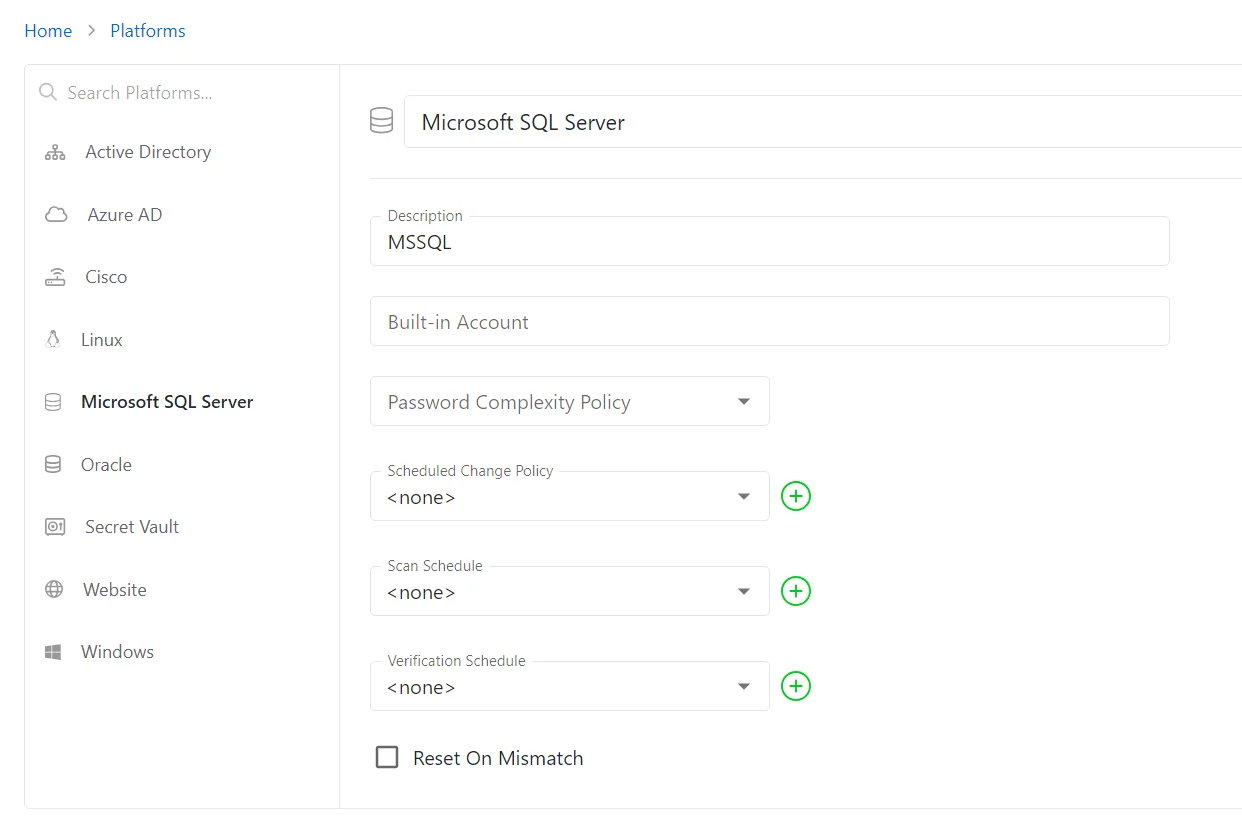Screen dimensions: 1242x826
Task: Open the Password Complexity Policy dropdown
Action: (x=570, y=401)
